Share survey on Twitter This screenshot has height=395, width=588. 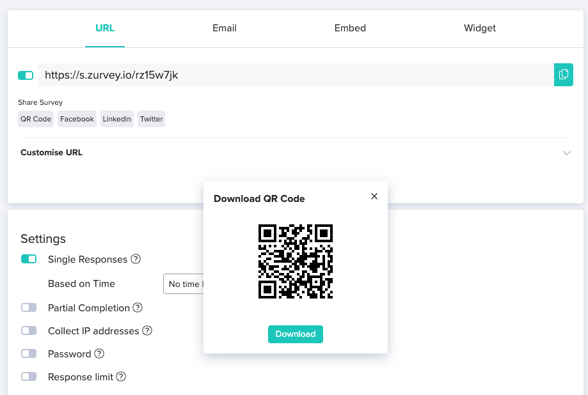tap(151, 119)
